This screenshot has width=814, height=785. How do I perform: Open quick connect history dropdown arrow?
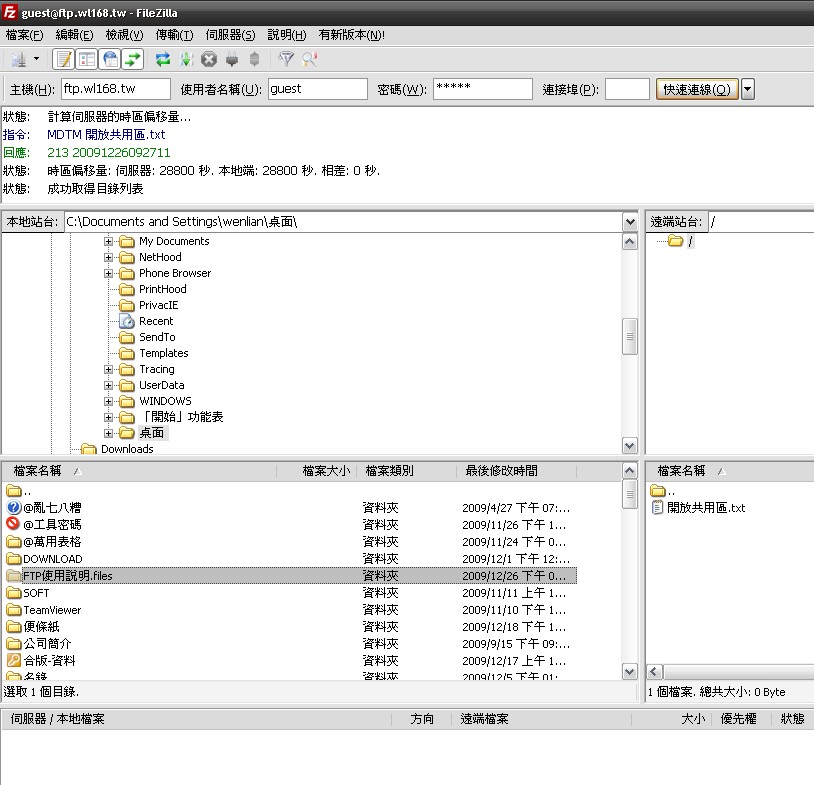click(748, 89)
